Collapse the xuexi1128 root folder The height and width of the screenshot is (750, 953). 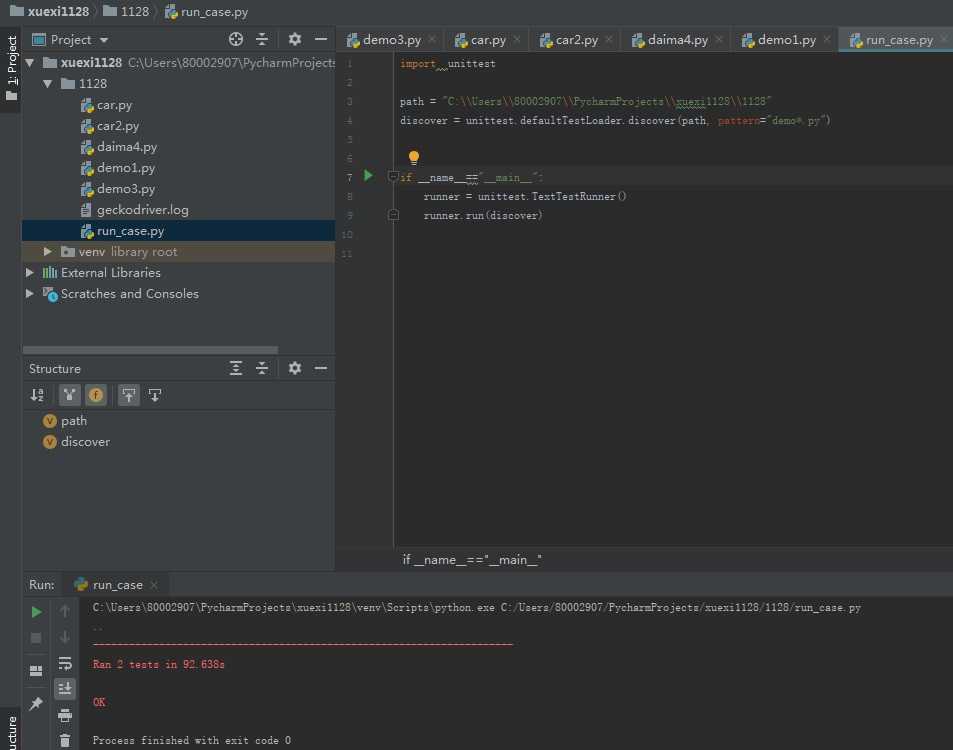pos(30,63)
